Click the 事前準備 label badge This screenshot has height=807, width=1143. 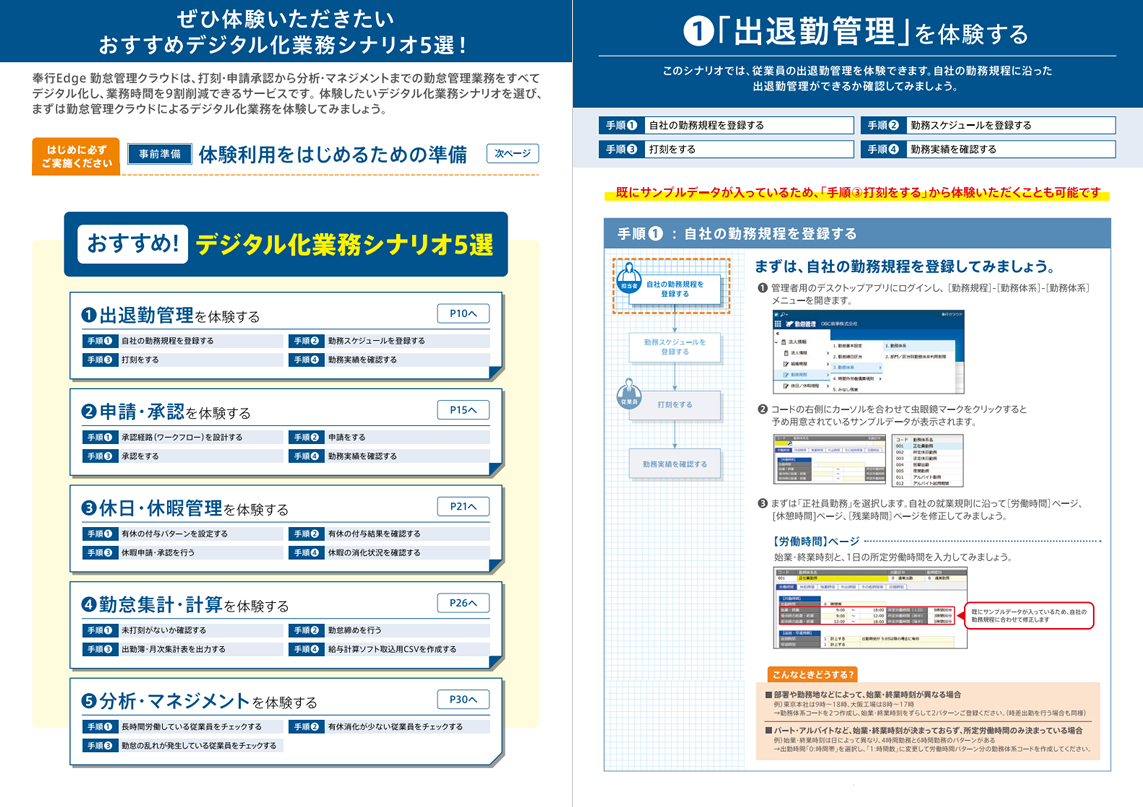click(x=159, y=154)
